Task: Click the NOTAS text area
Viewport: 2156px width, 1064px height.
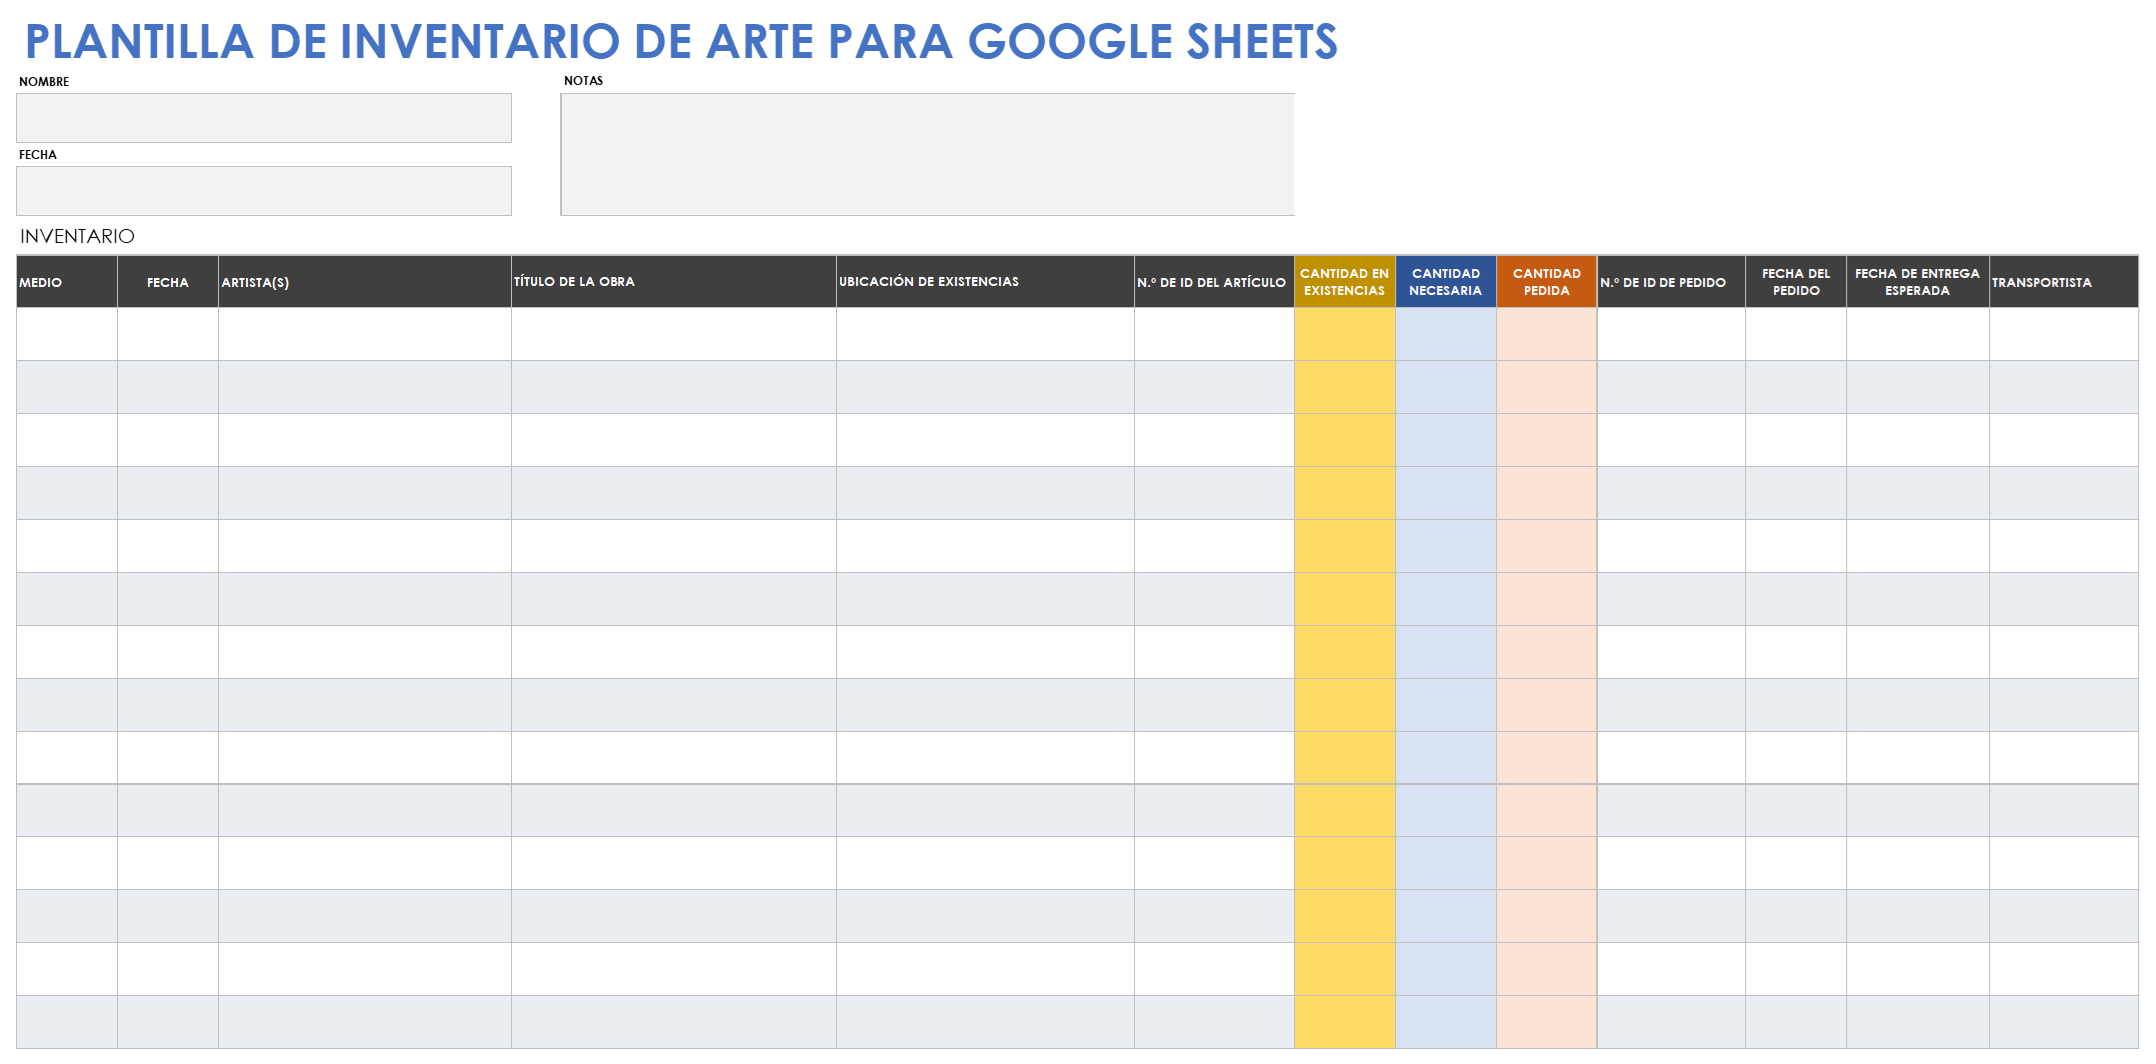Action: (x=928, y=155)
